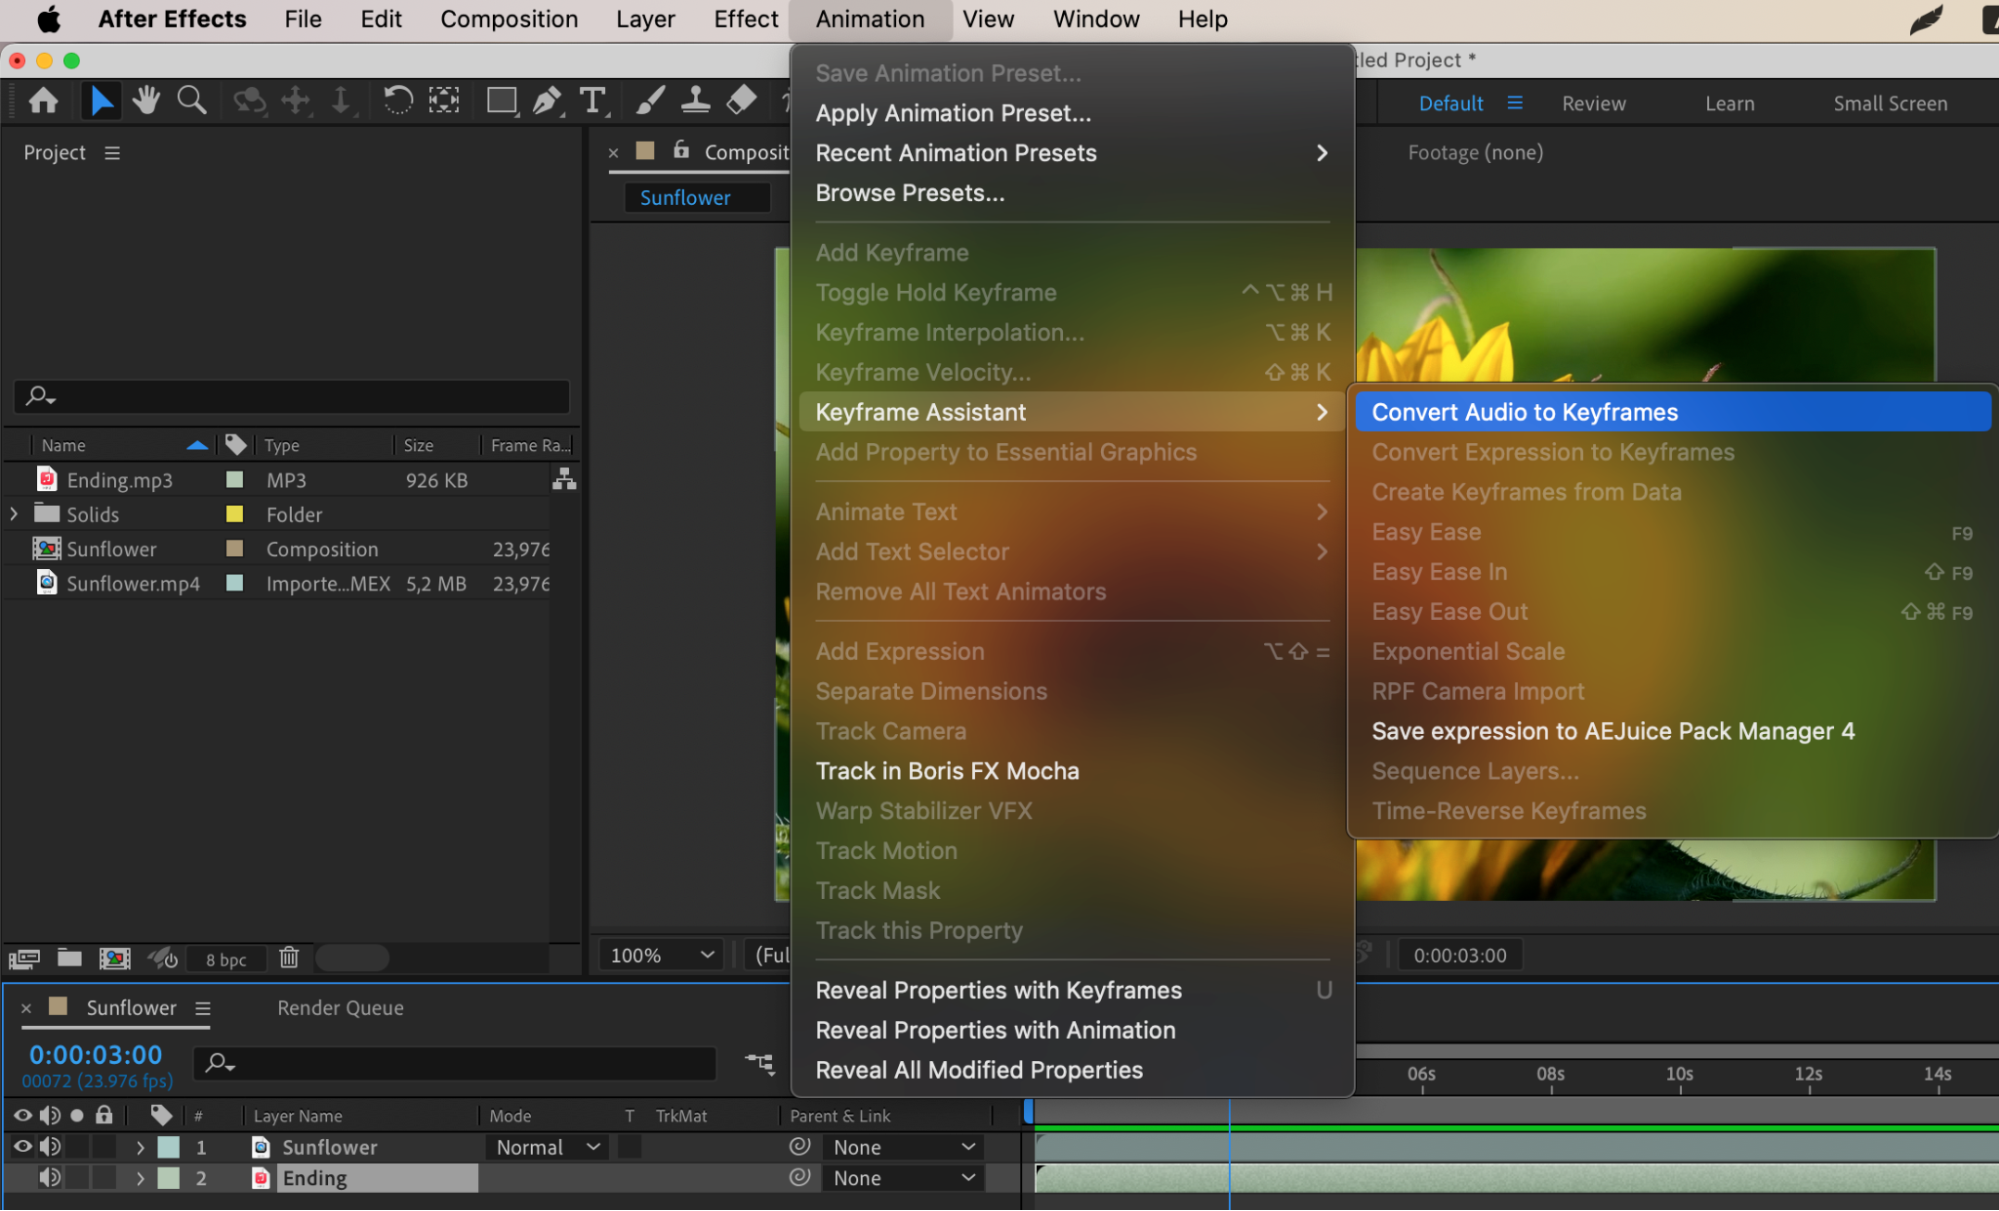Open Project flowchart view icon

pyautogui.click(x=564, y=480)
